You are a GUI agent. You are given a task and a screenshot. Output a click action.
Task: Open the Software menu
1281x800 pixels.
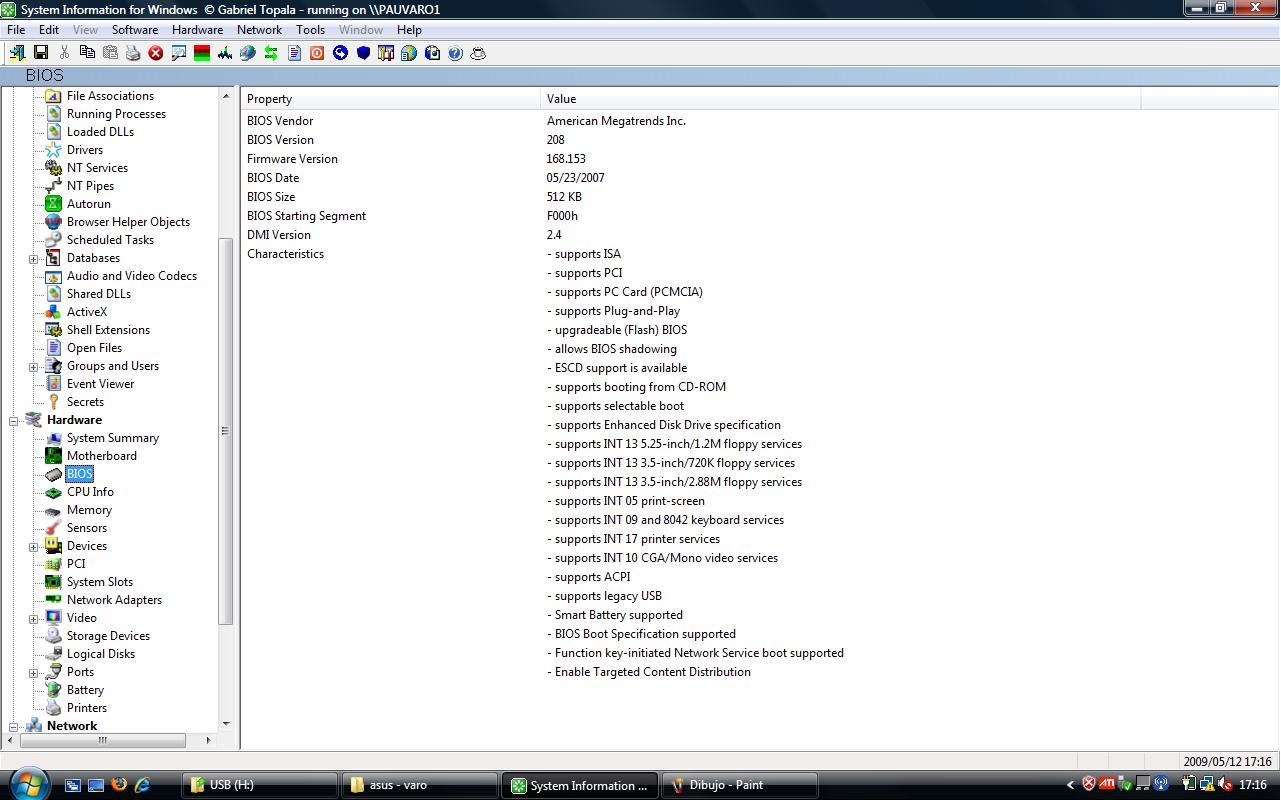(135, 30)
